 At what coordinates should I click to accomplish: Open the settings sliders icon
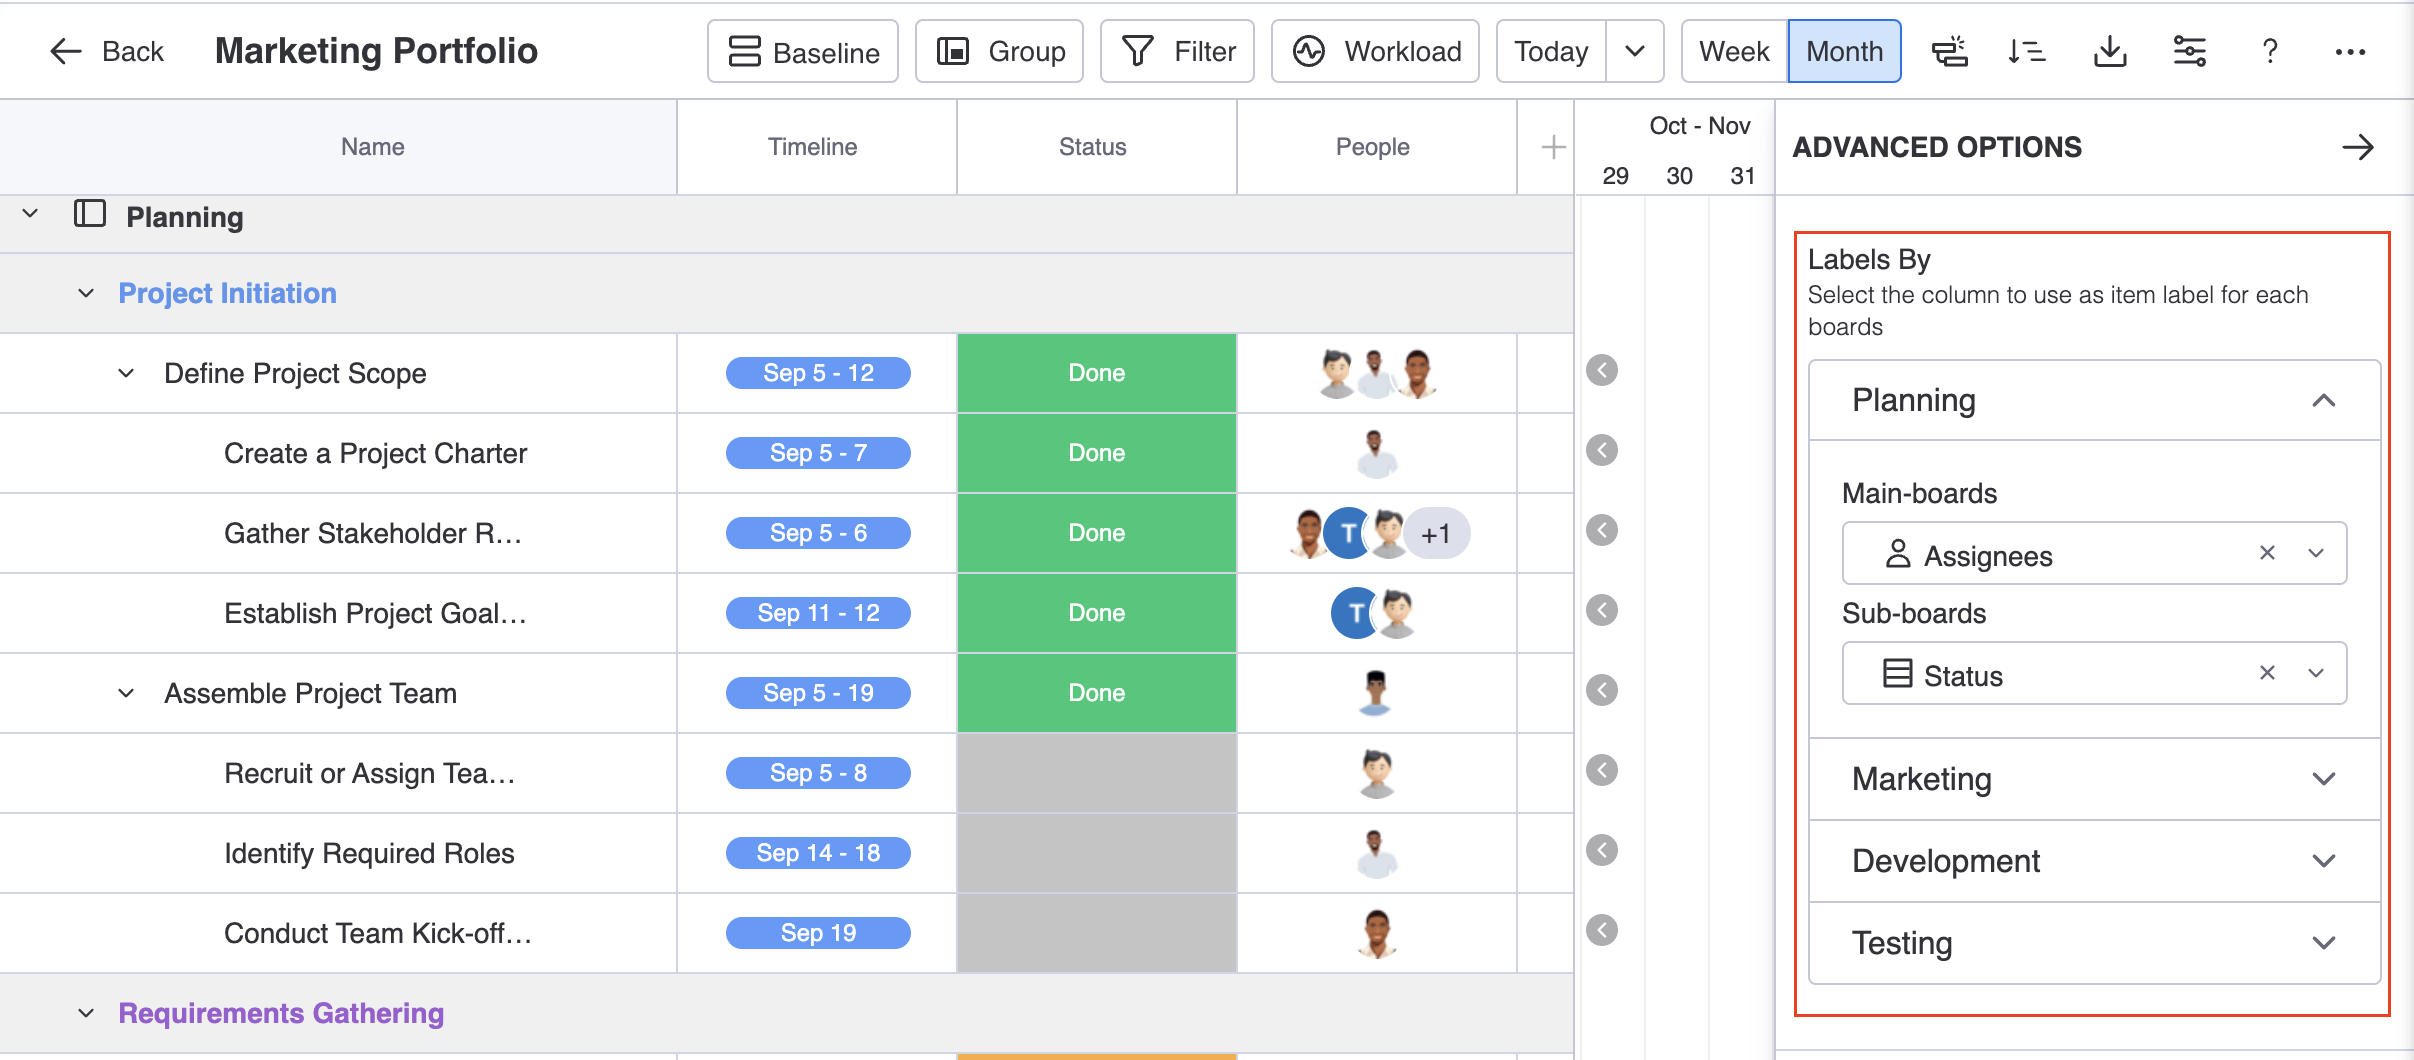2189,51
